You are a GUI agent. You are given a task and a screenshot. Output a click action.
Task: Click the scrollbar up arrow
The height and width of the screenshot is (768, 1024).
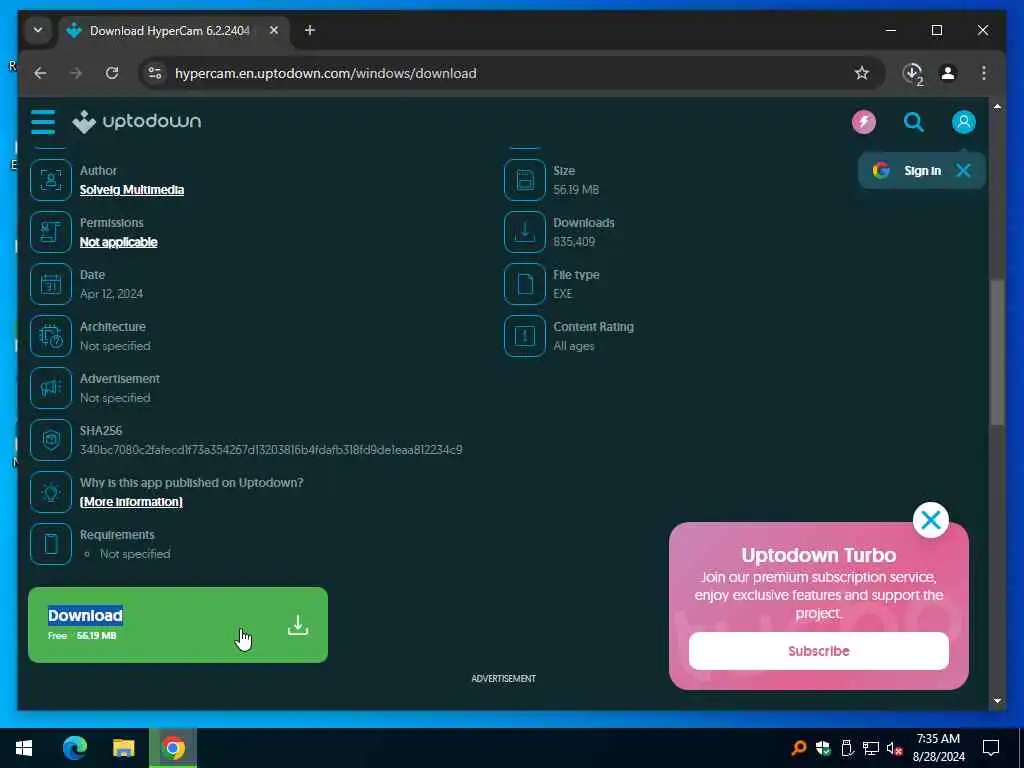pos(997,106)
